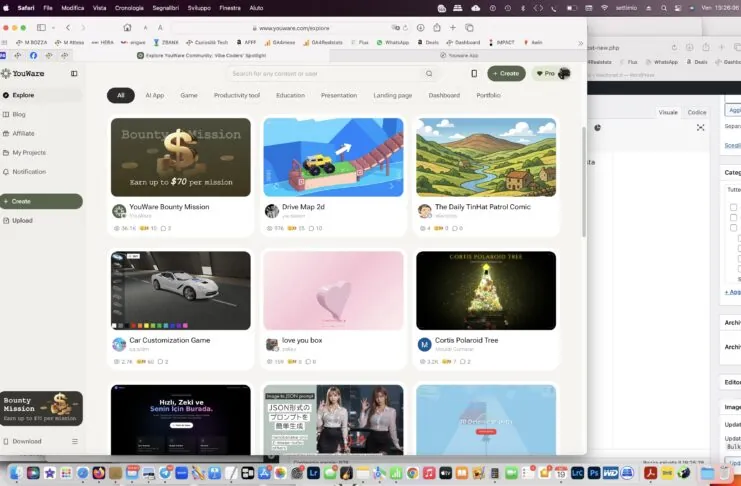Open Spotlight search in menu bar

663,8
